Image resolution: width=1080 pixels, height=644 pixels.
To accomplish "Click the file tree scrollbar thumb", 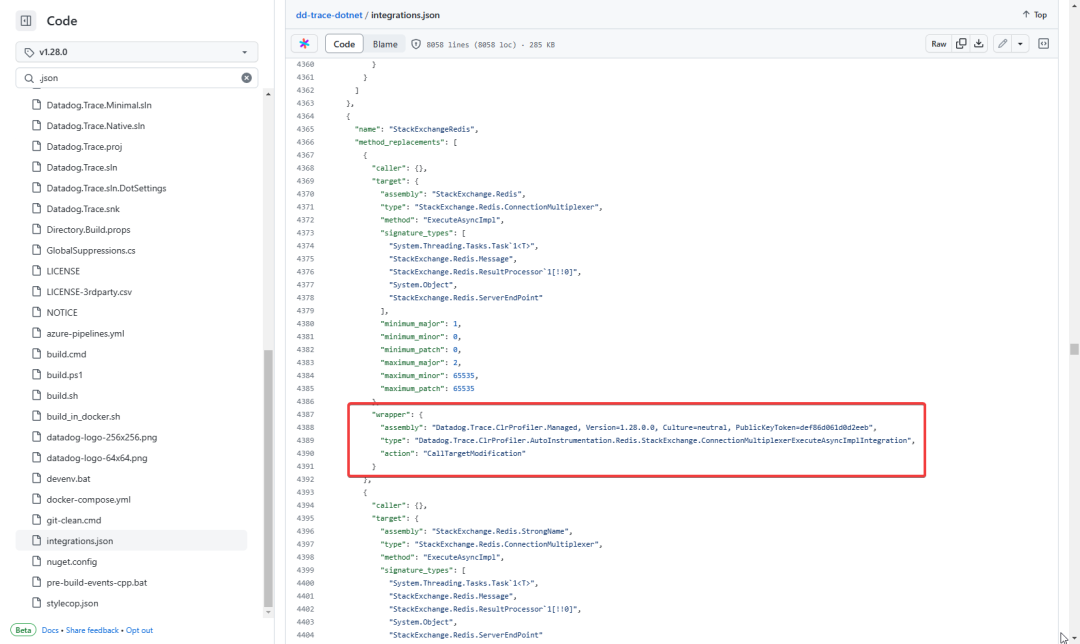I will [x=268, y=478].
